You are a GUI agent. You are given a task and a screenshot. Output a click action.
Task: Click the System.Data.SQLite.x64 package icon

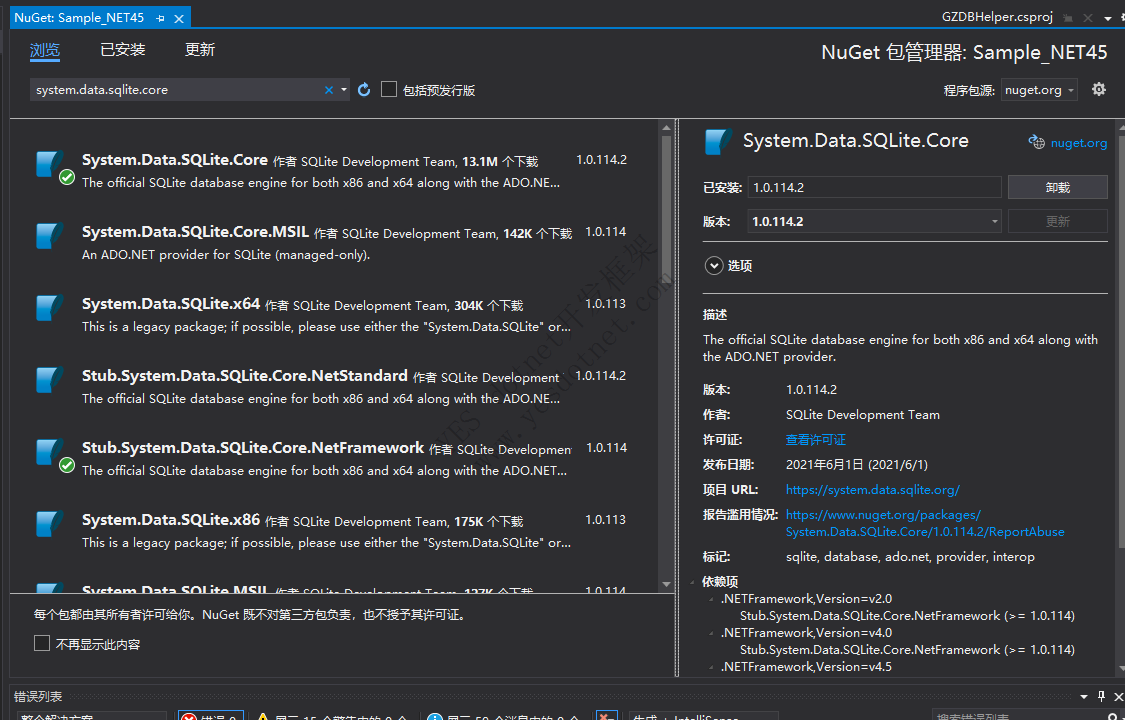(x=49, y=308)
